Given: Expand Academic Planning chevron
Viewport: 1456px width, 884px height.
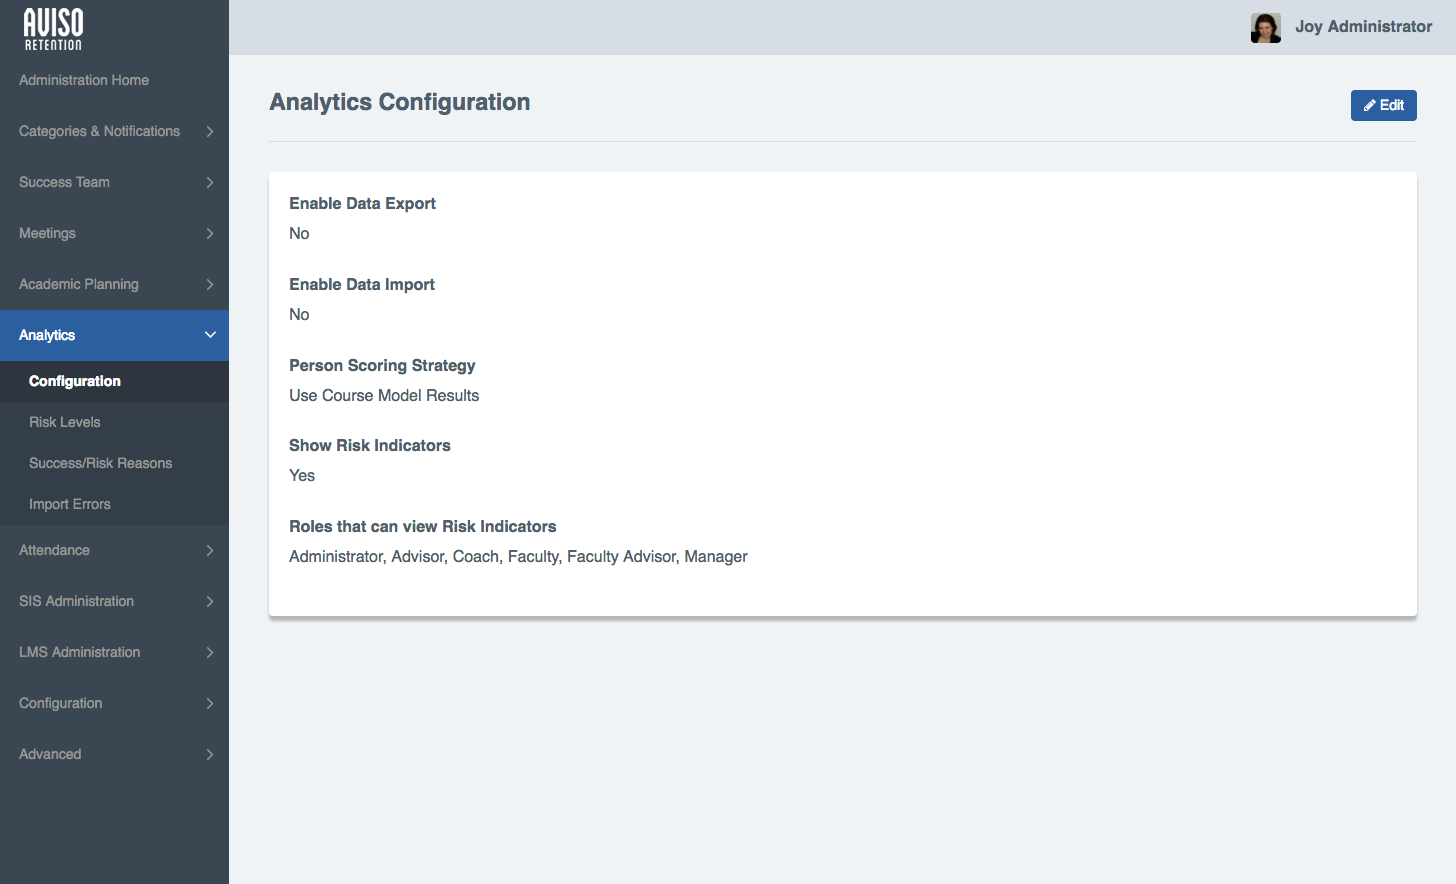Looking at the screenshot, I should [210, 284].
